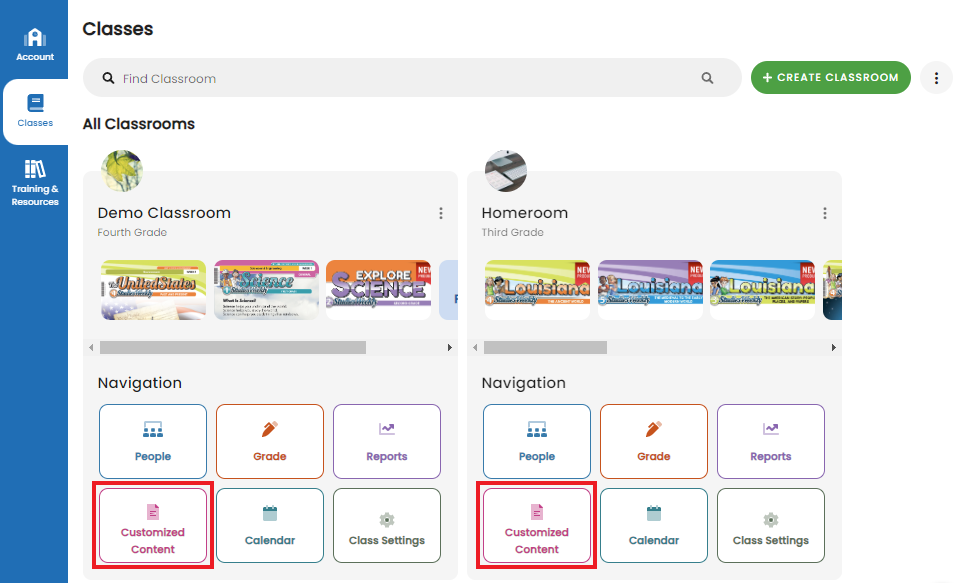Viewport: 963px width, 583px height.
Task: Open the page-level overflow menu near Create Classroom
Action: (x=936, y=77)
